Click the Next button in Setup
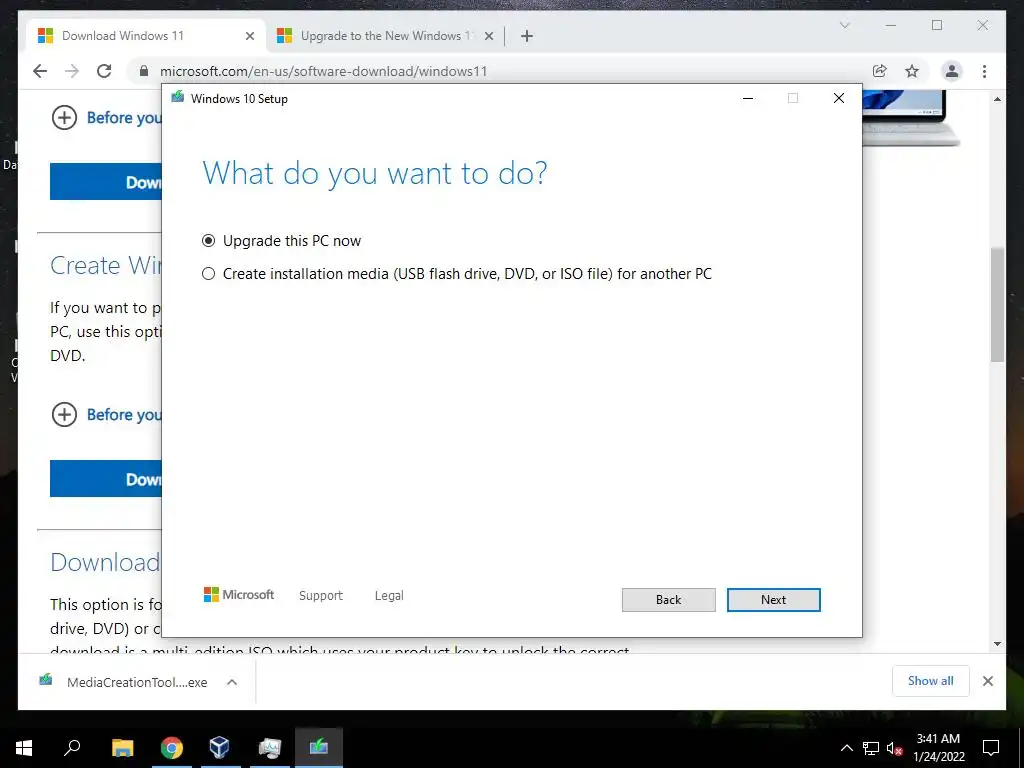This screenshot has height=768, width=1024. click(773, 600)
